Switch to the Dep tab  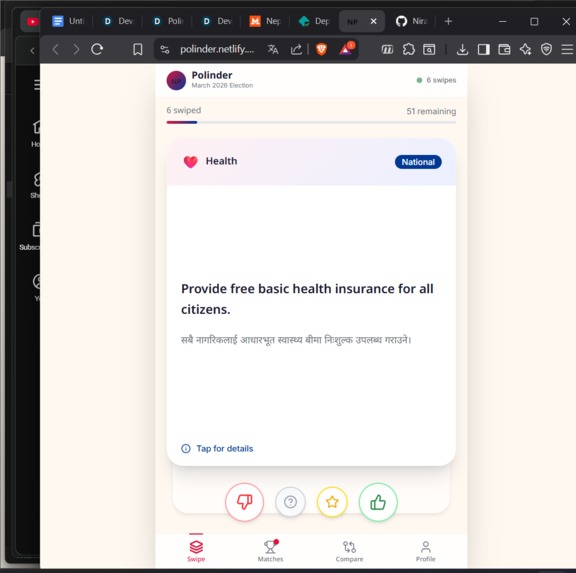(x=314, y=21)
